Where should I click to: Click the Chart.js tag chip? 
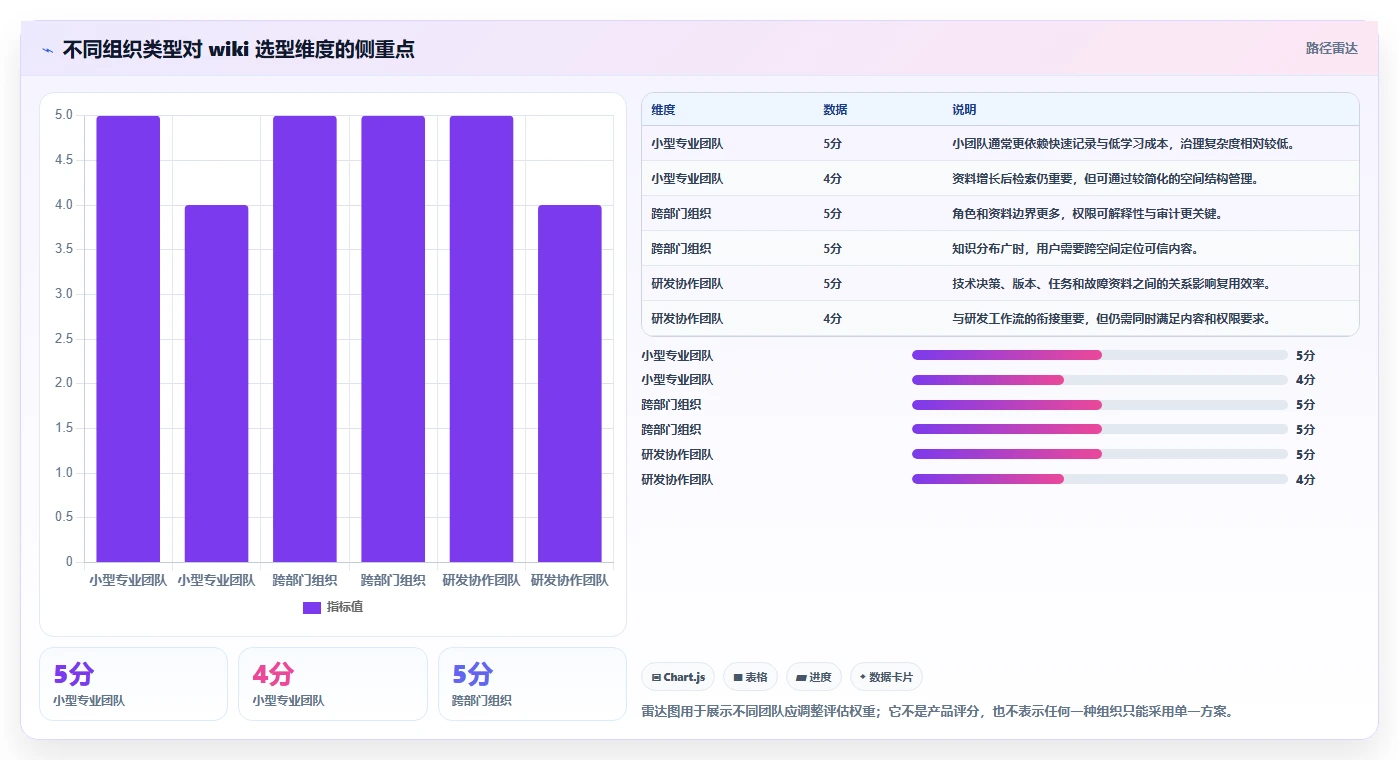pyautogui.click(x=678, y=677)
